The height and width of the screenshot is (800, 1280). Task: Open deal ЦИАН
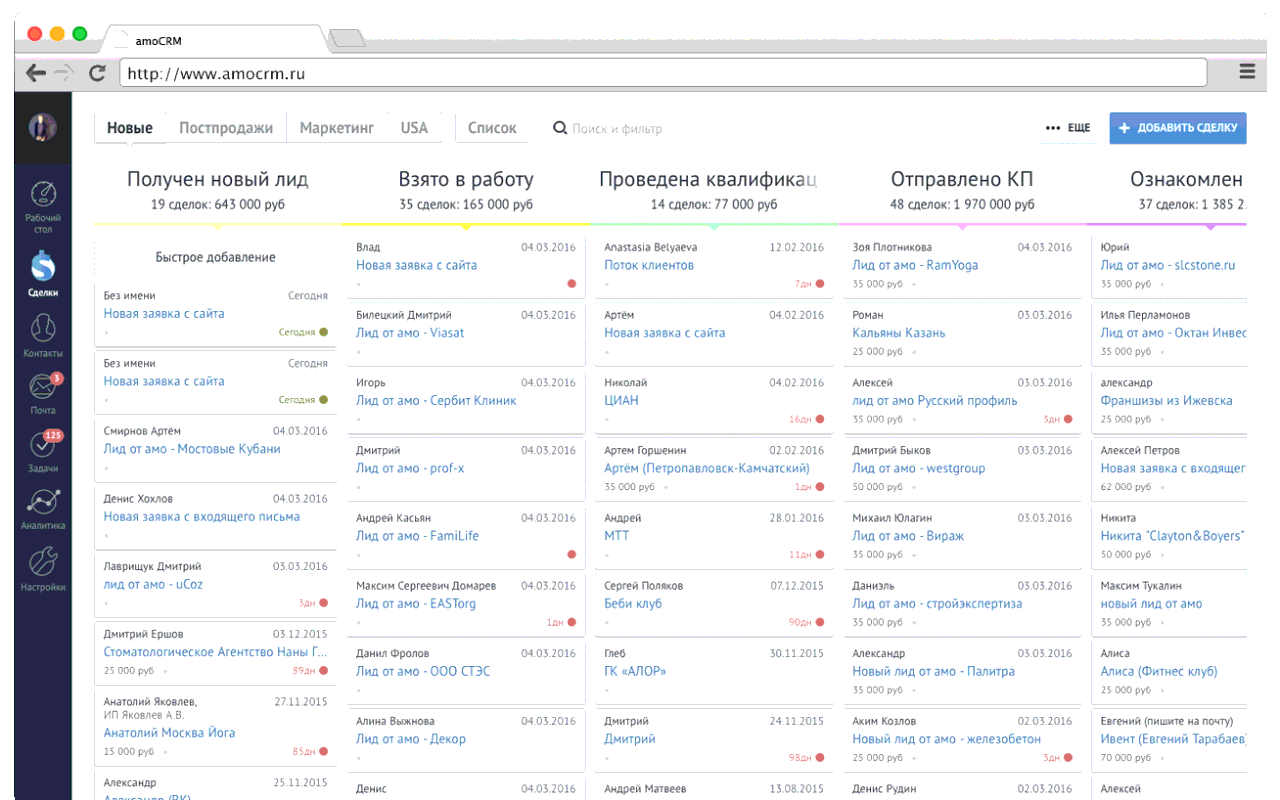coord(621,400)
